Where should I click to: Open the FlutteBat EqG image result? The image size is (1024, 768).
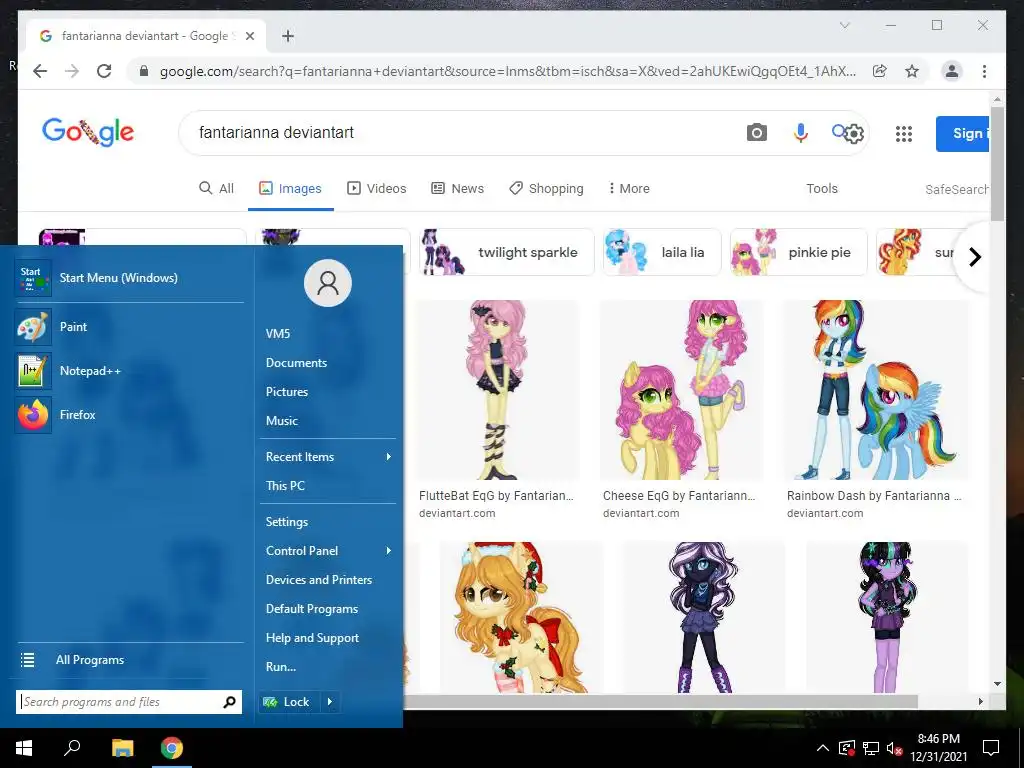pos(498,390)
